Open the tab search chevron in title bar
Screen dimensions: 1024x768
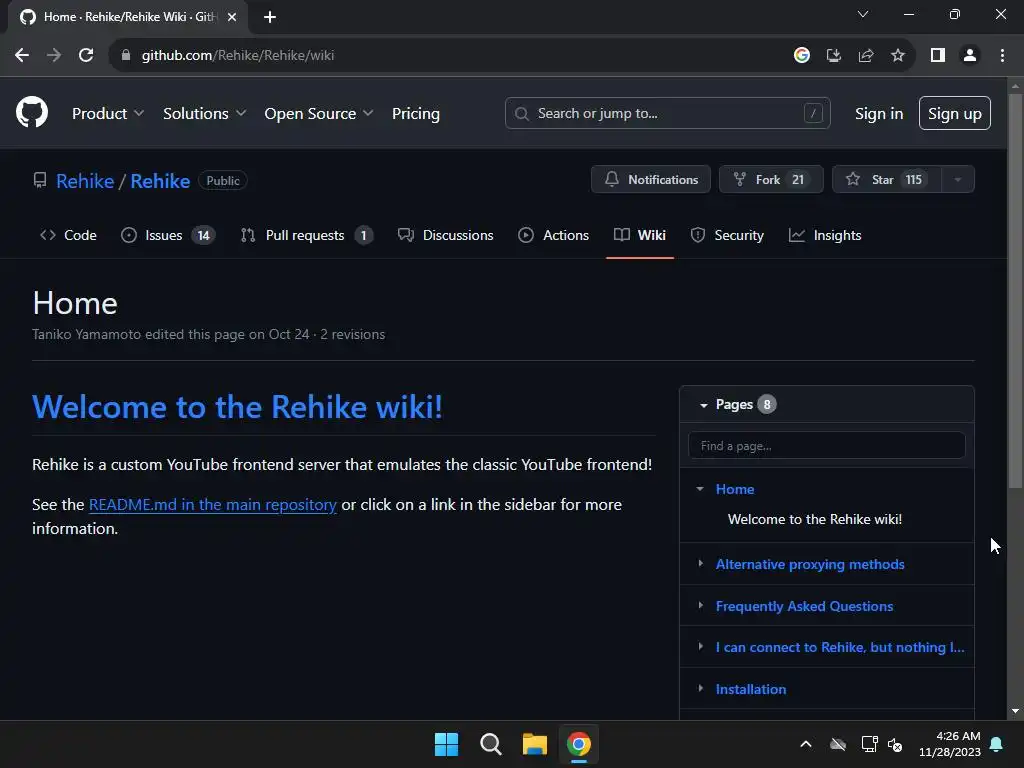(x=863, y=14)
